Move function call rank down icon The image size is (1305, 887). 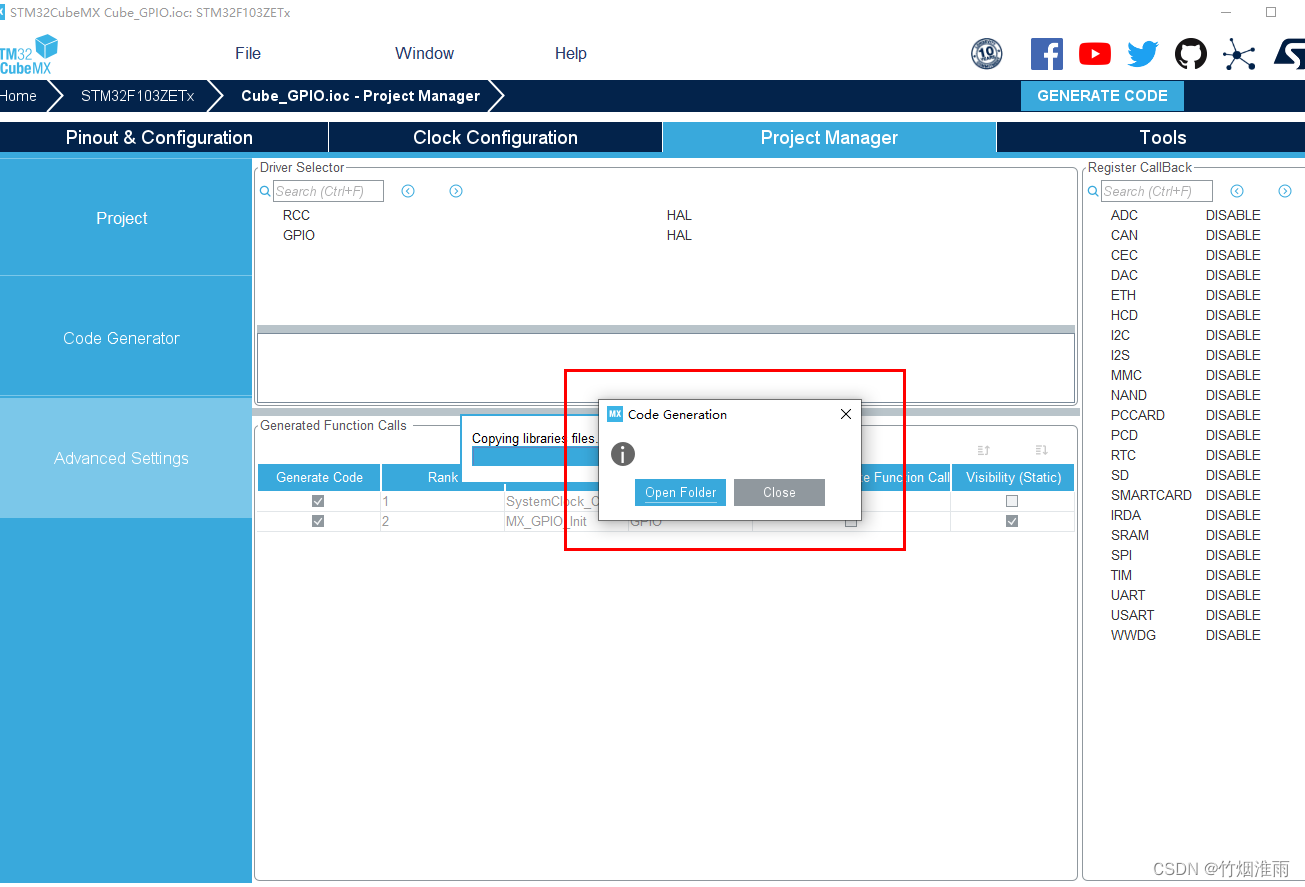(1041, 450)
